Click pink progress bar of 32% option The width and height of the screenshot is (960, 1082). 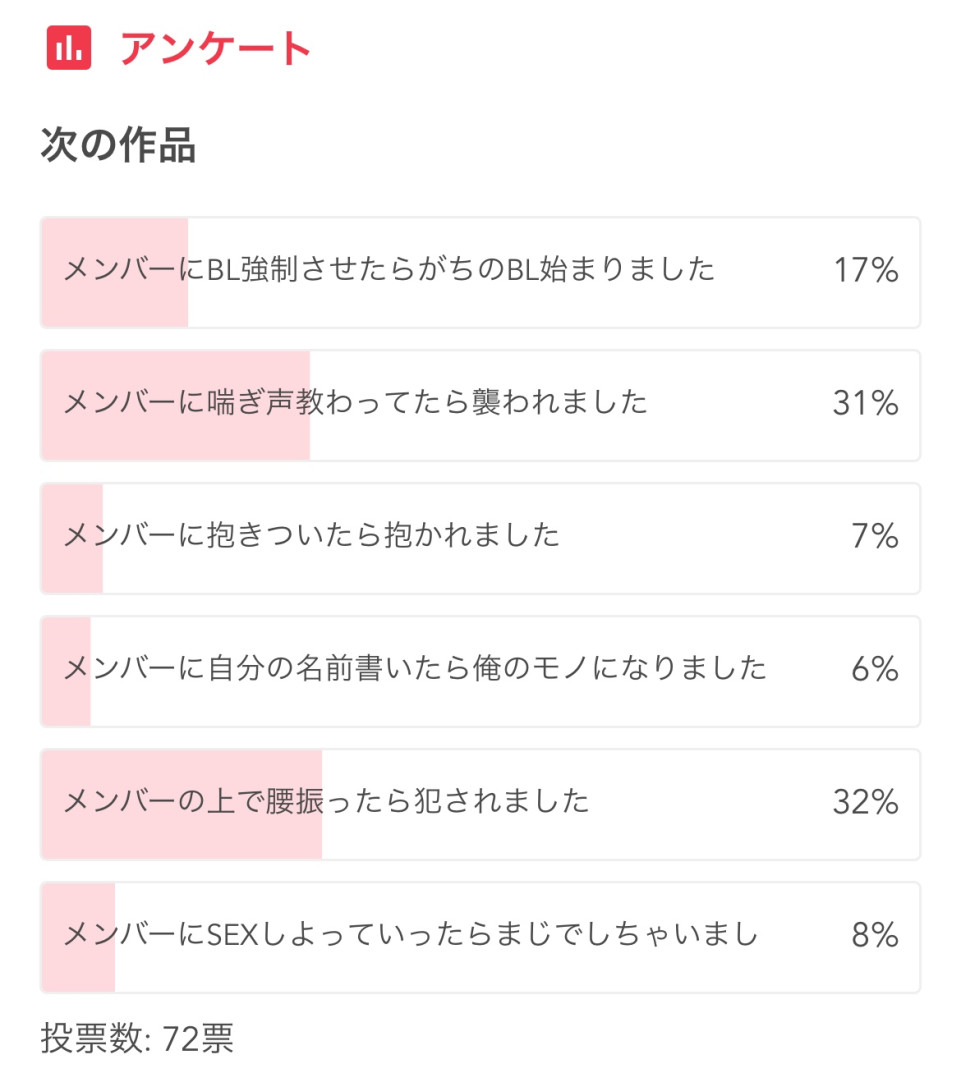(x=180, y=835)
